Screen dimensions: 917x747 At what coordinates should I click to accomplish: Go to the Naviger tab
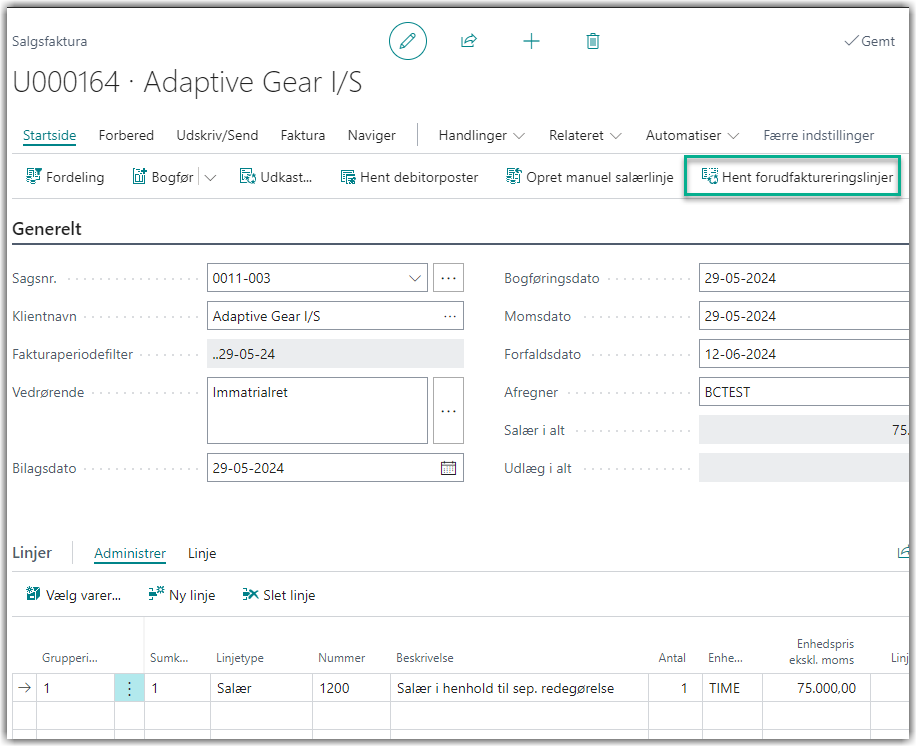point(372,135)
